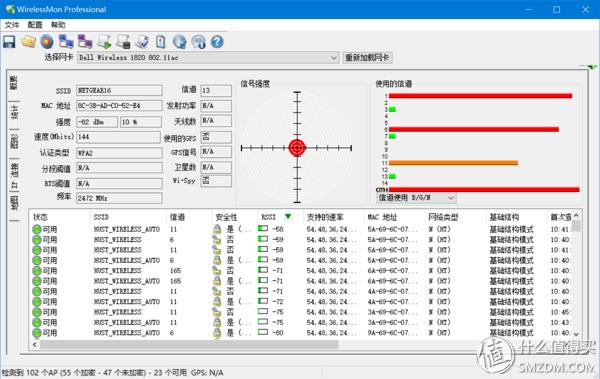Click the globe with arrow toolbar icon
The image size is (600, 379).
coord(179,42)
